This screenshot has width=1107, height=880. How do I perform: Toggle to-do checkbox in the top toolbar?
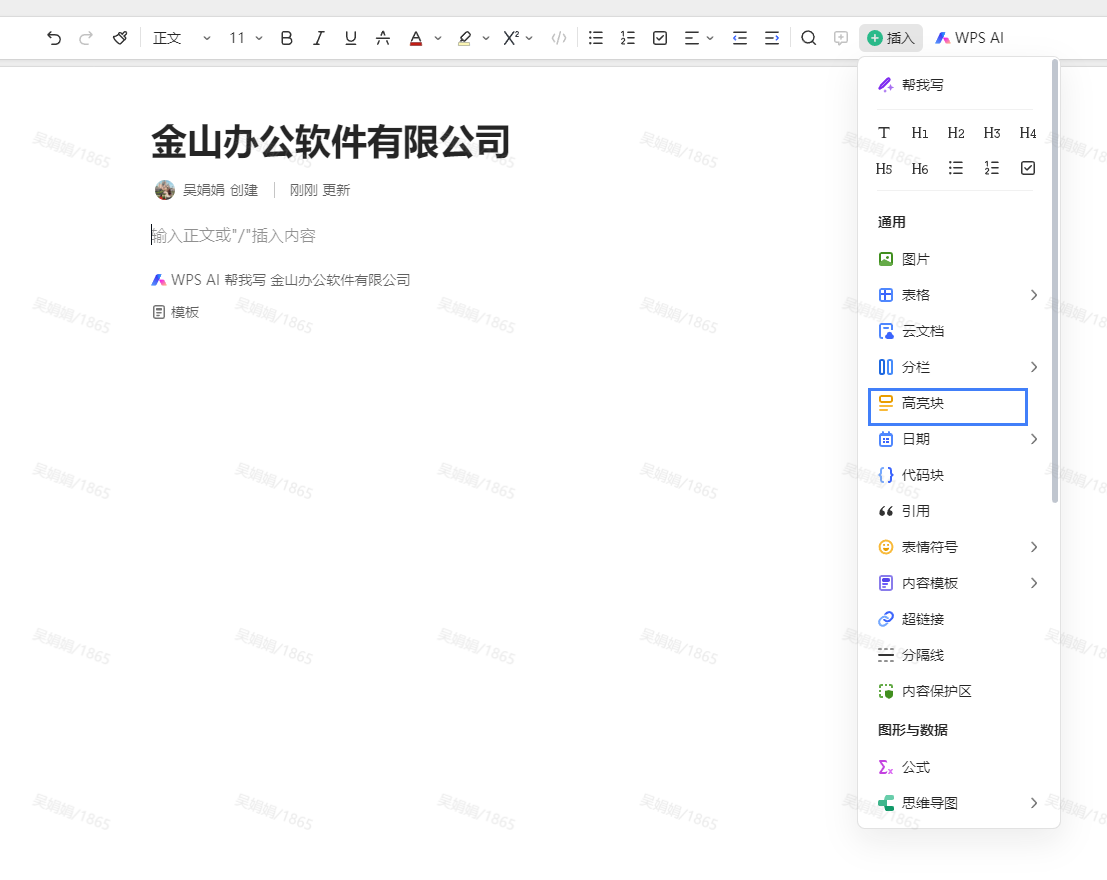660,38
